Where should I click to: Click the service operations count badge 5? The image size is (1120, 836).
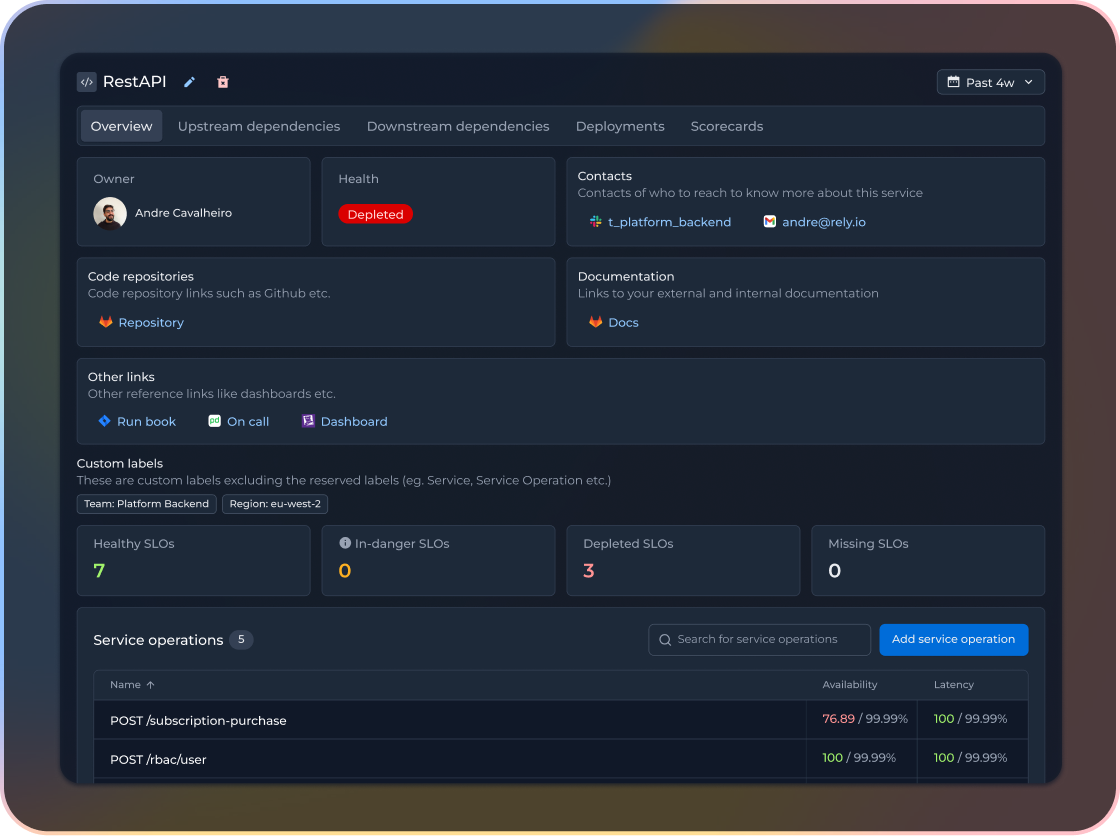point(241,640)
